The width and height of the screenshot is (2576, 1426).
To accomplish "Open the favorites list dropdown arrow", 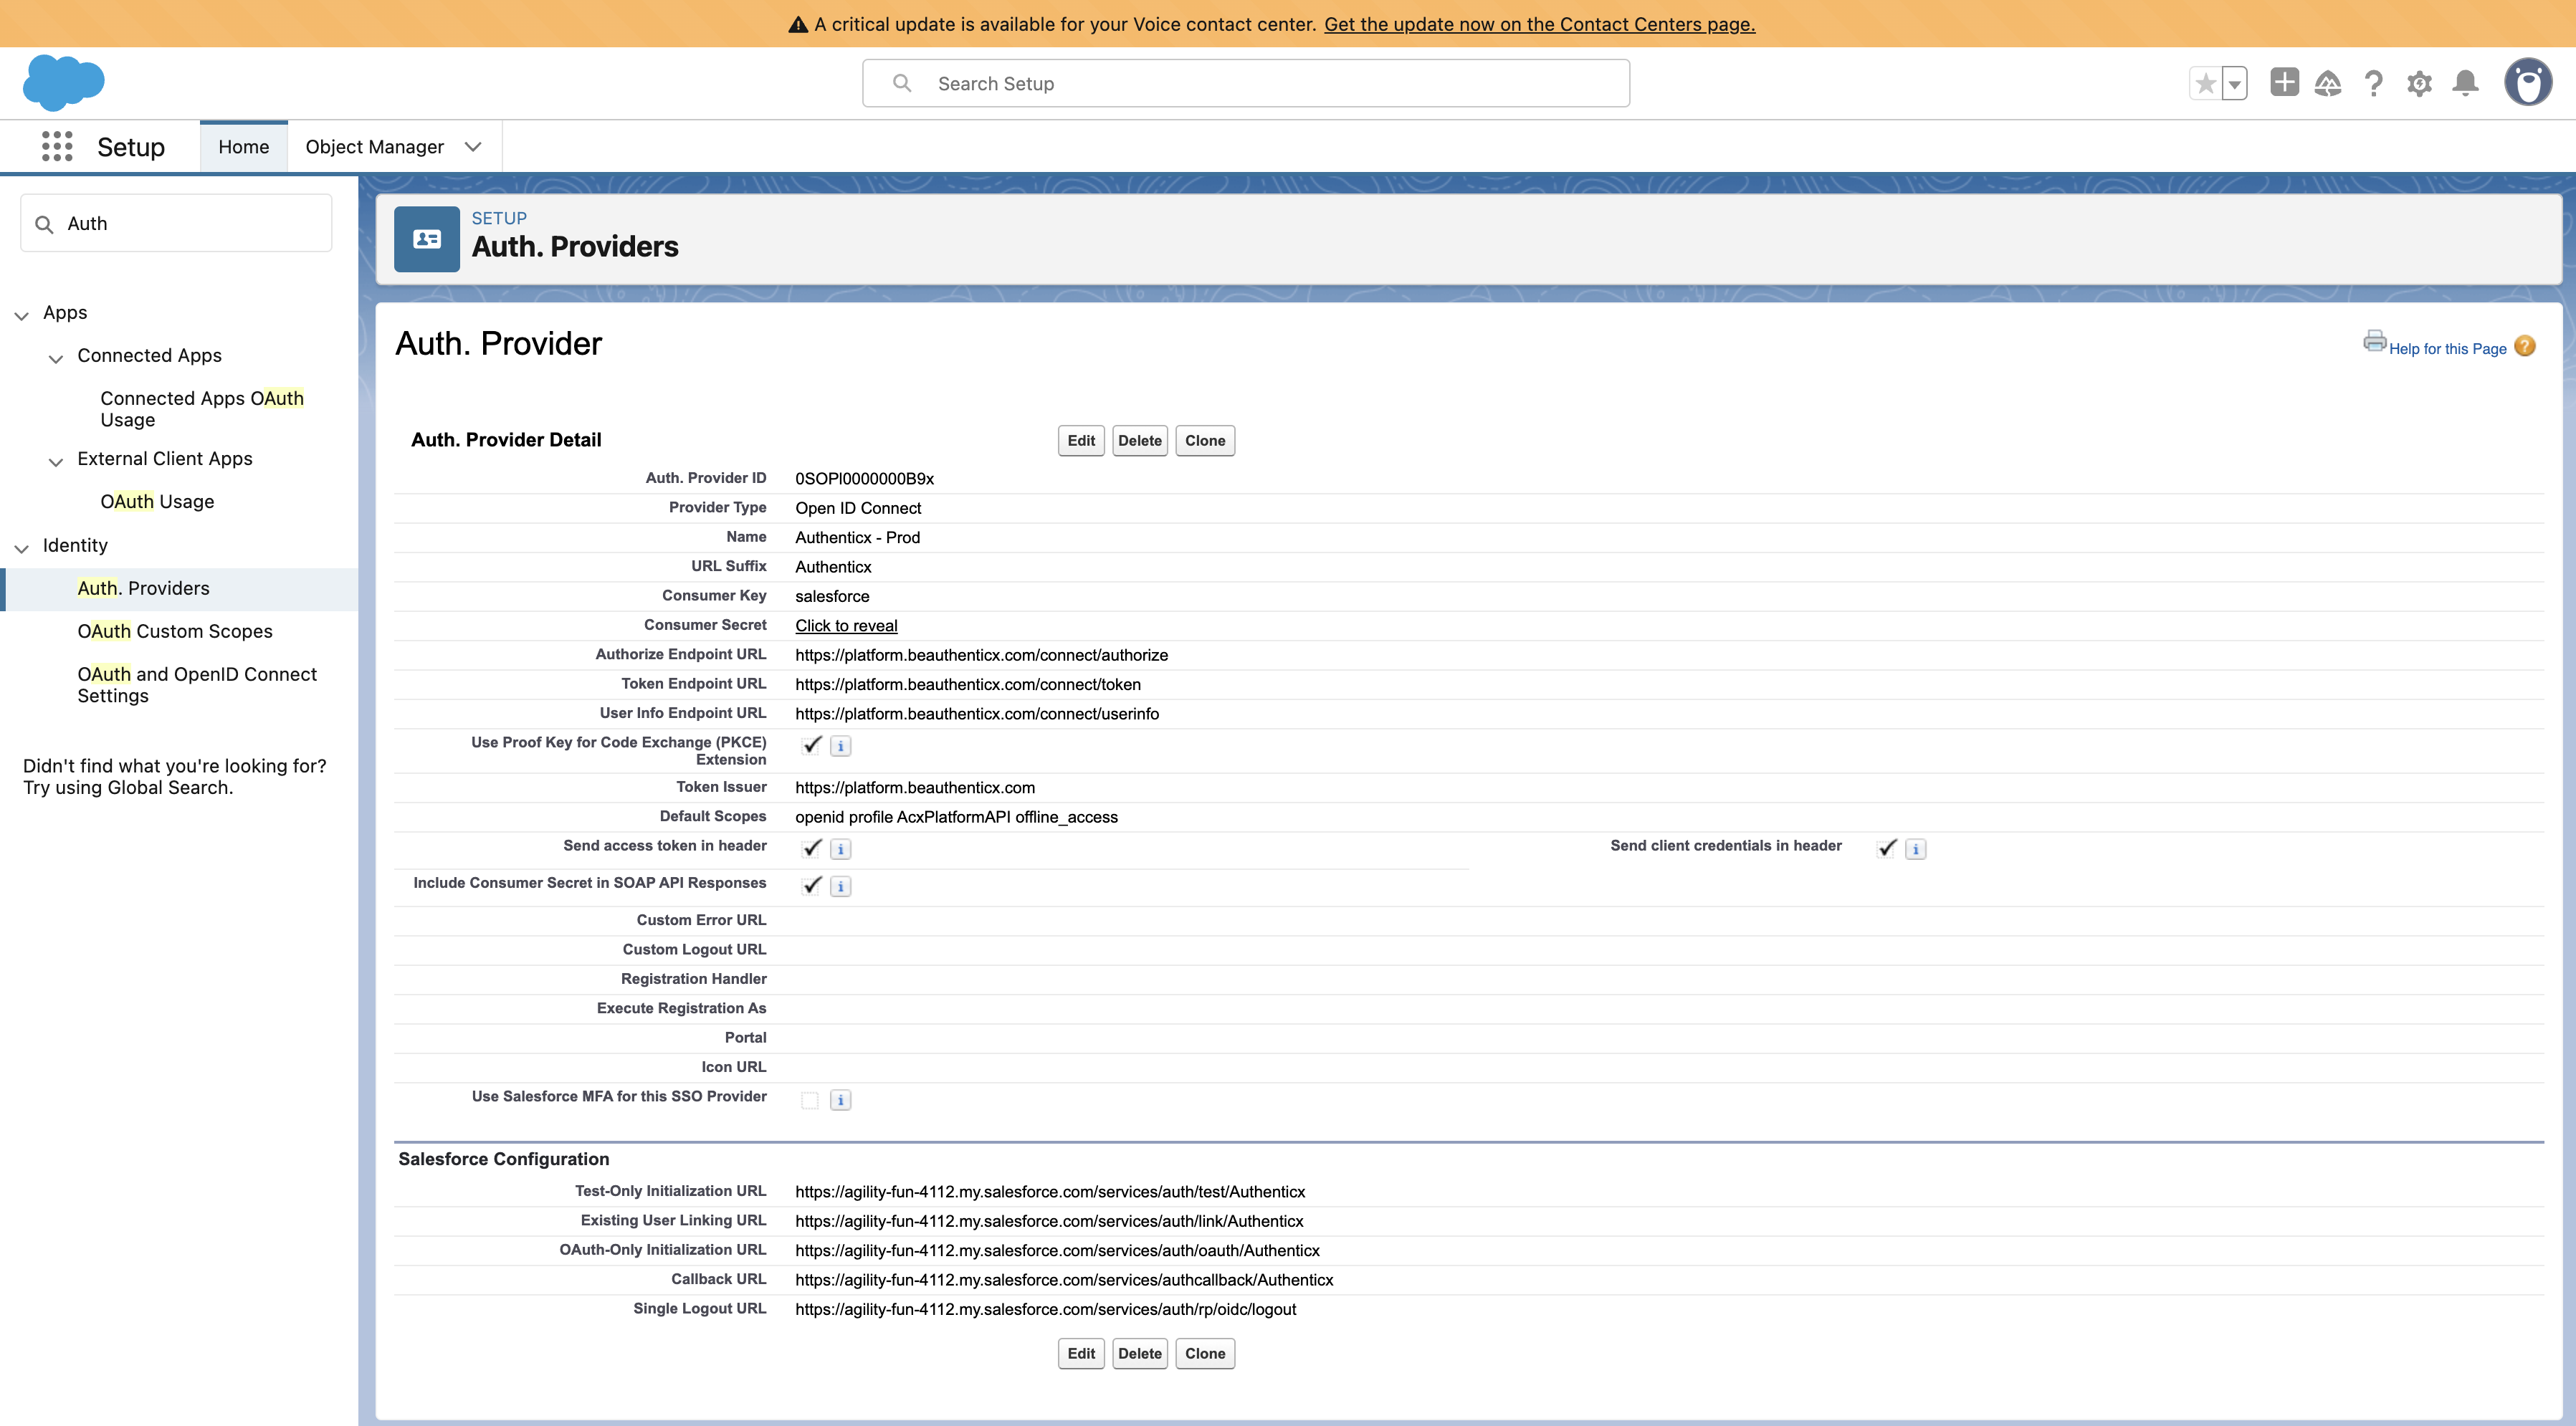I will [x=2234, y=83].
